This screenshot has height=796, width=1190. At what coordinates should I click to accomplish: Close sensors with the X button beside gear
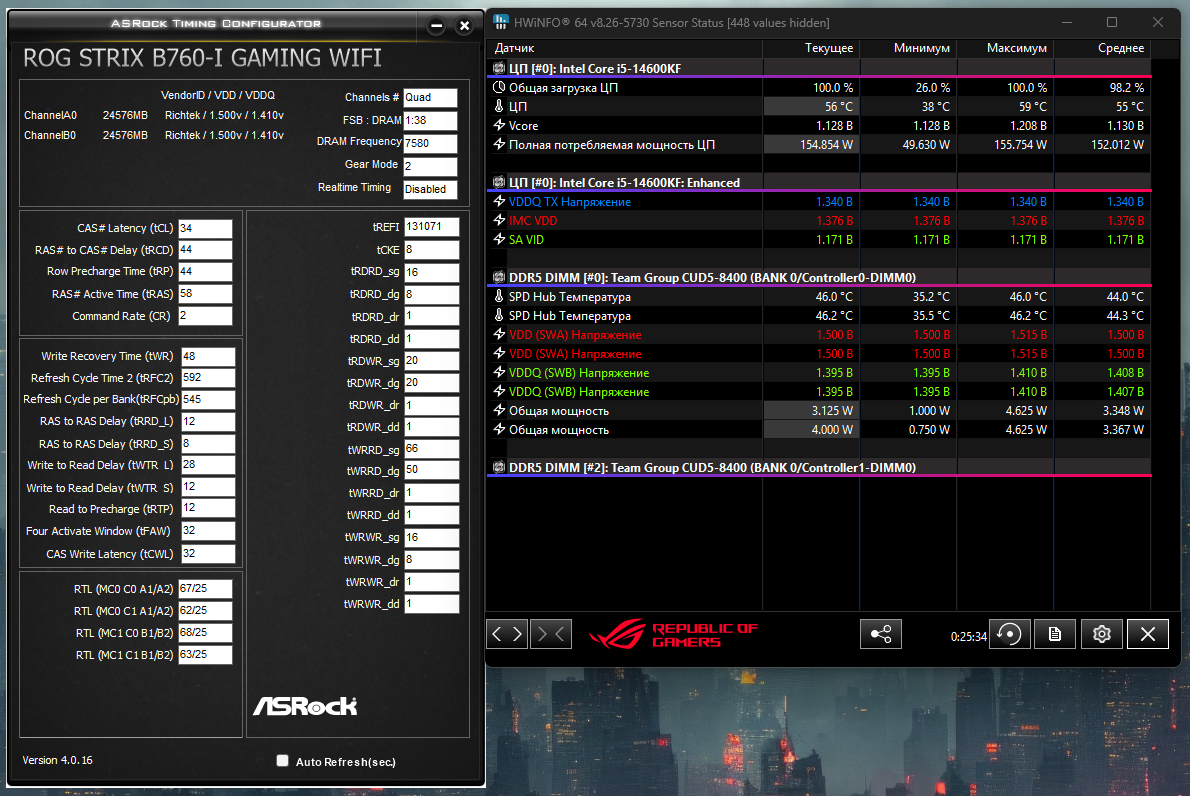tap(1148, 634)
